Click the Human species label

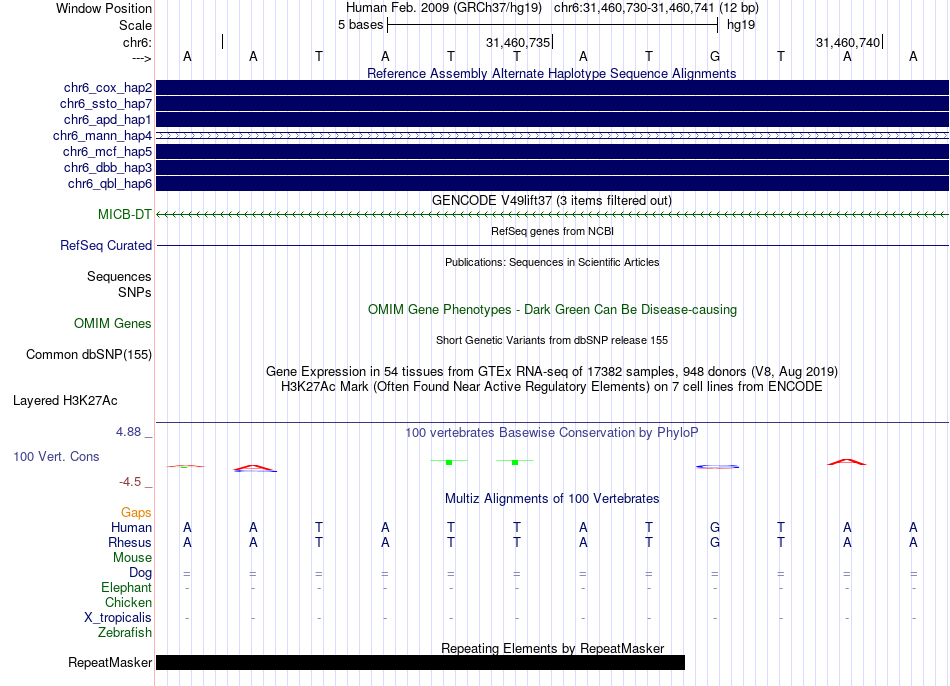[131, 528]
